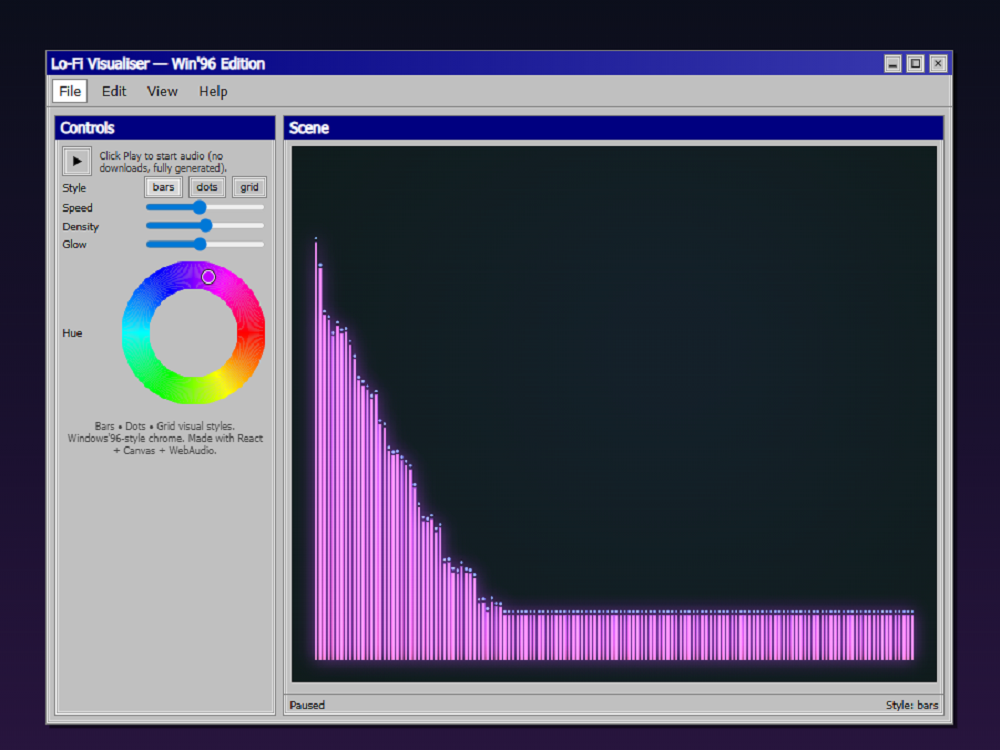Minimize the Lo-Fi Visualiser window
Image resolution: width=1000 pixels, height=750 pixels.
click(x=893, y=64)
